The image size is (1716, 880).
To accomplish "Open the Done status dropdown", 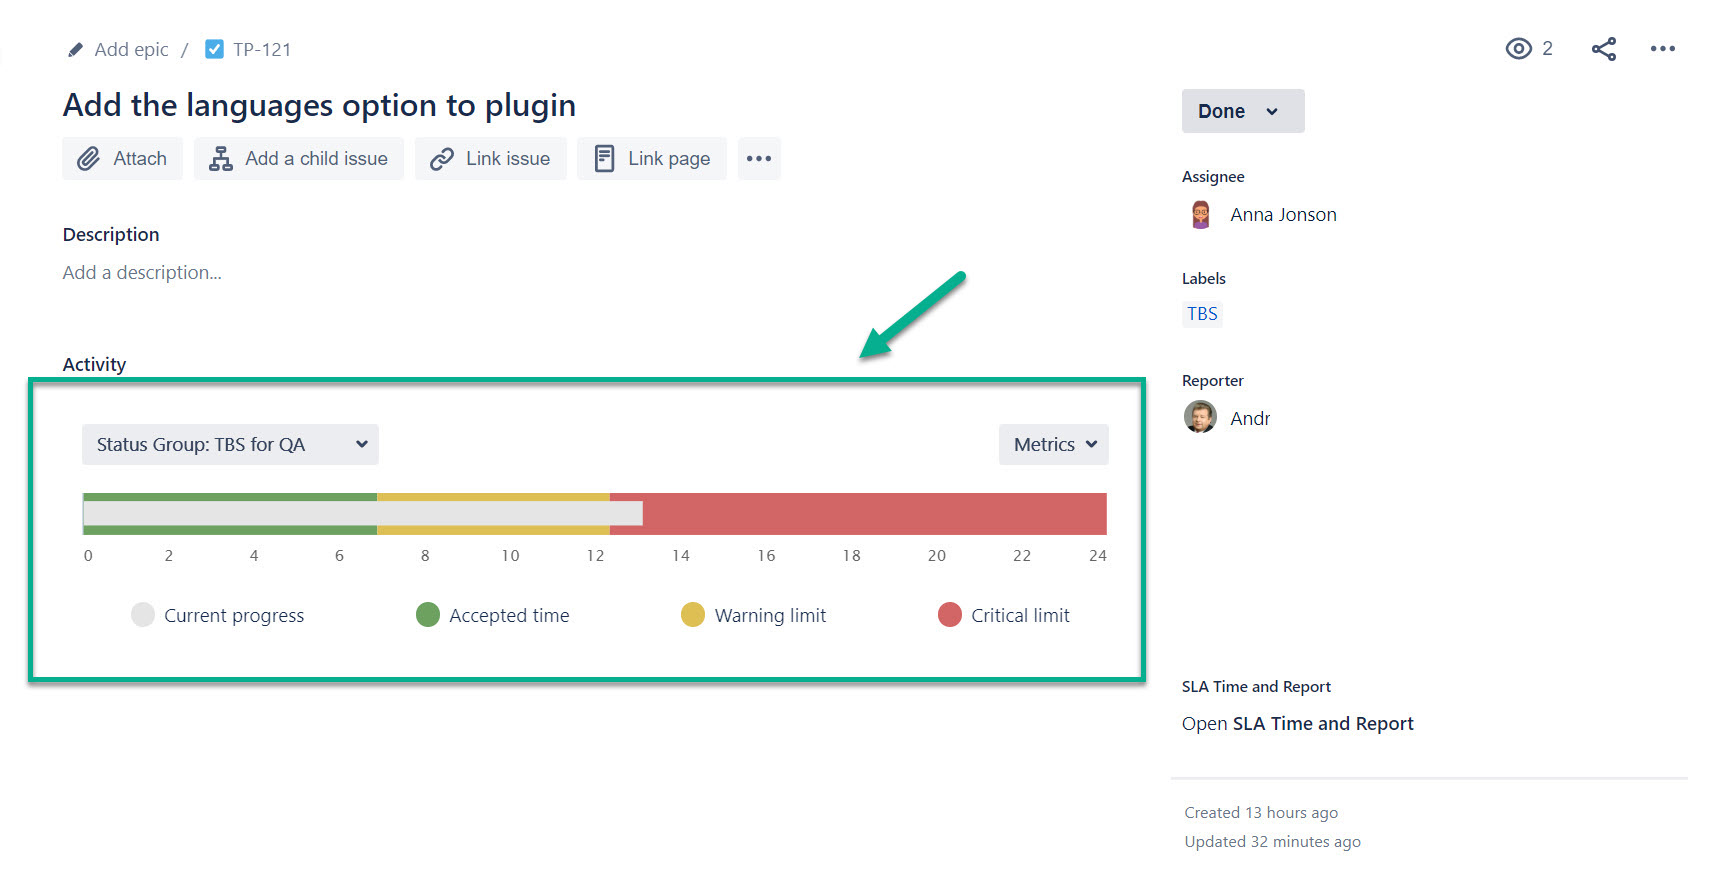I will coord(1242,111).
